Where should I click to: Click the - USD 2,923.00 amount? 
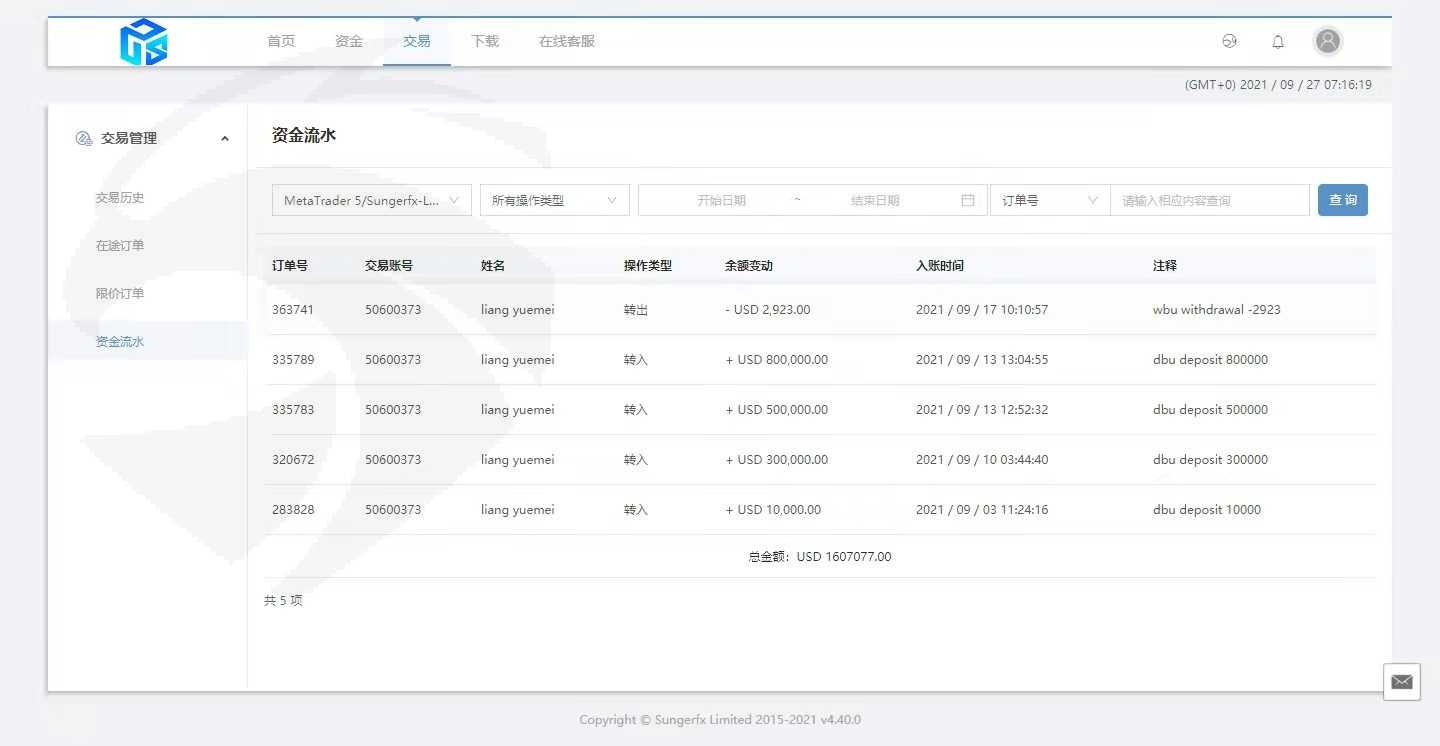(768, 310)
